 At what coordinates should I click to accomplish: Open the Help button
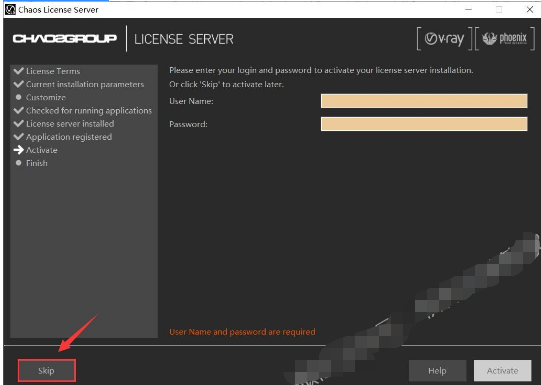437,371
